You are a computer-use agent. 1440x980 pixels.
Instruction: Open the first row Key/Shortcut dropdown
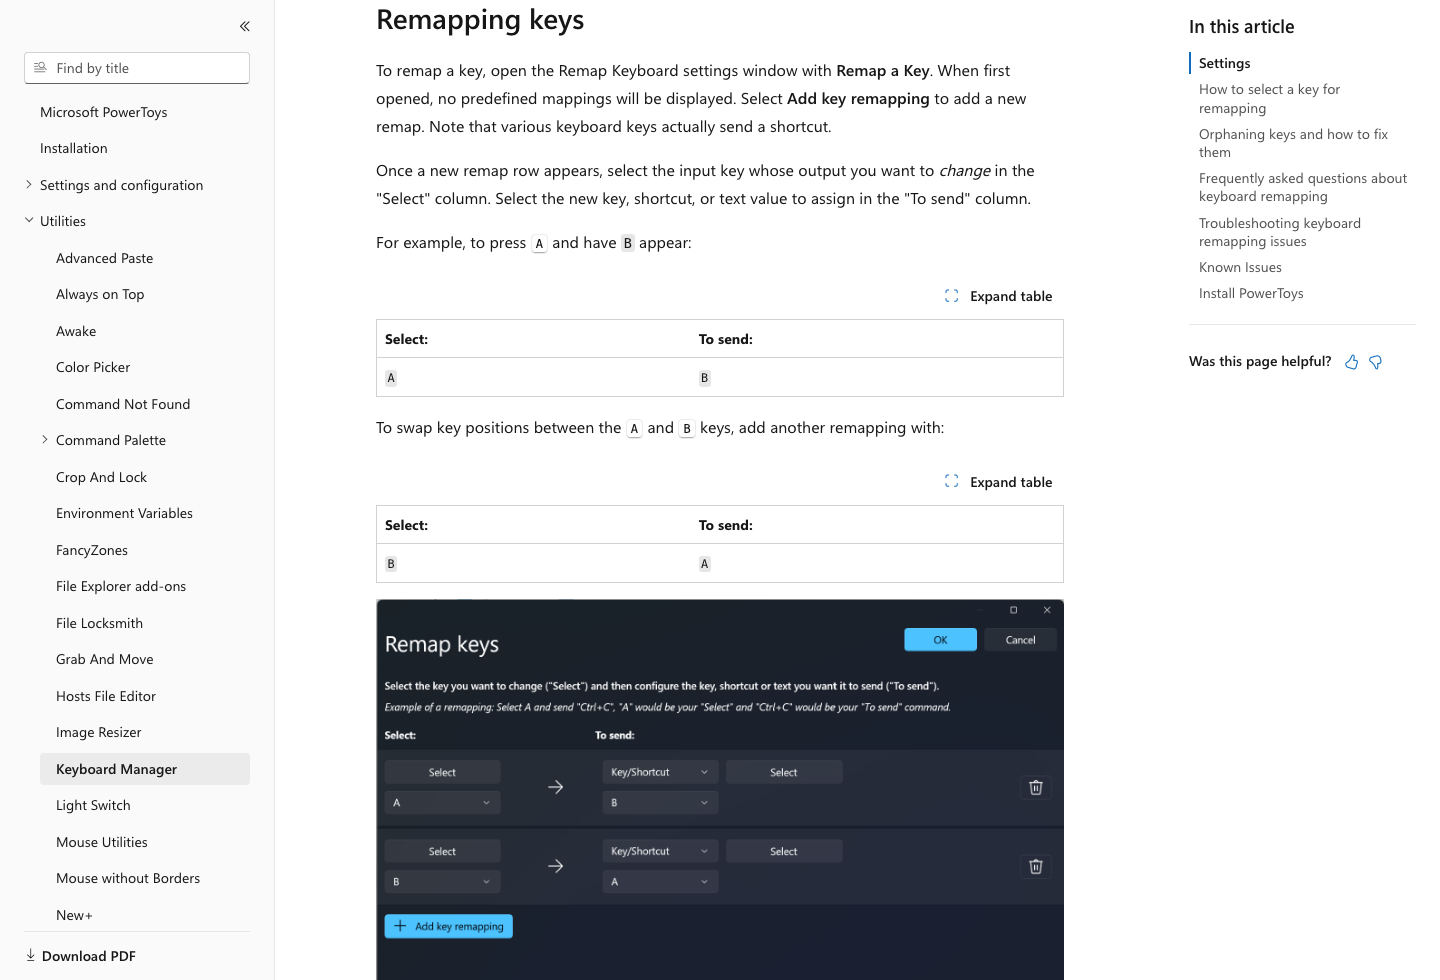click(x=660, y=772)
